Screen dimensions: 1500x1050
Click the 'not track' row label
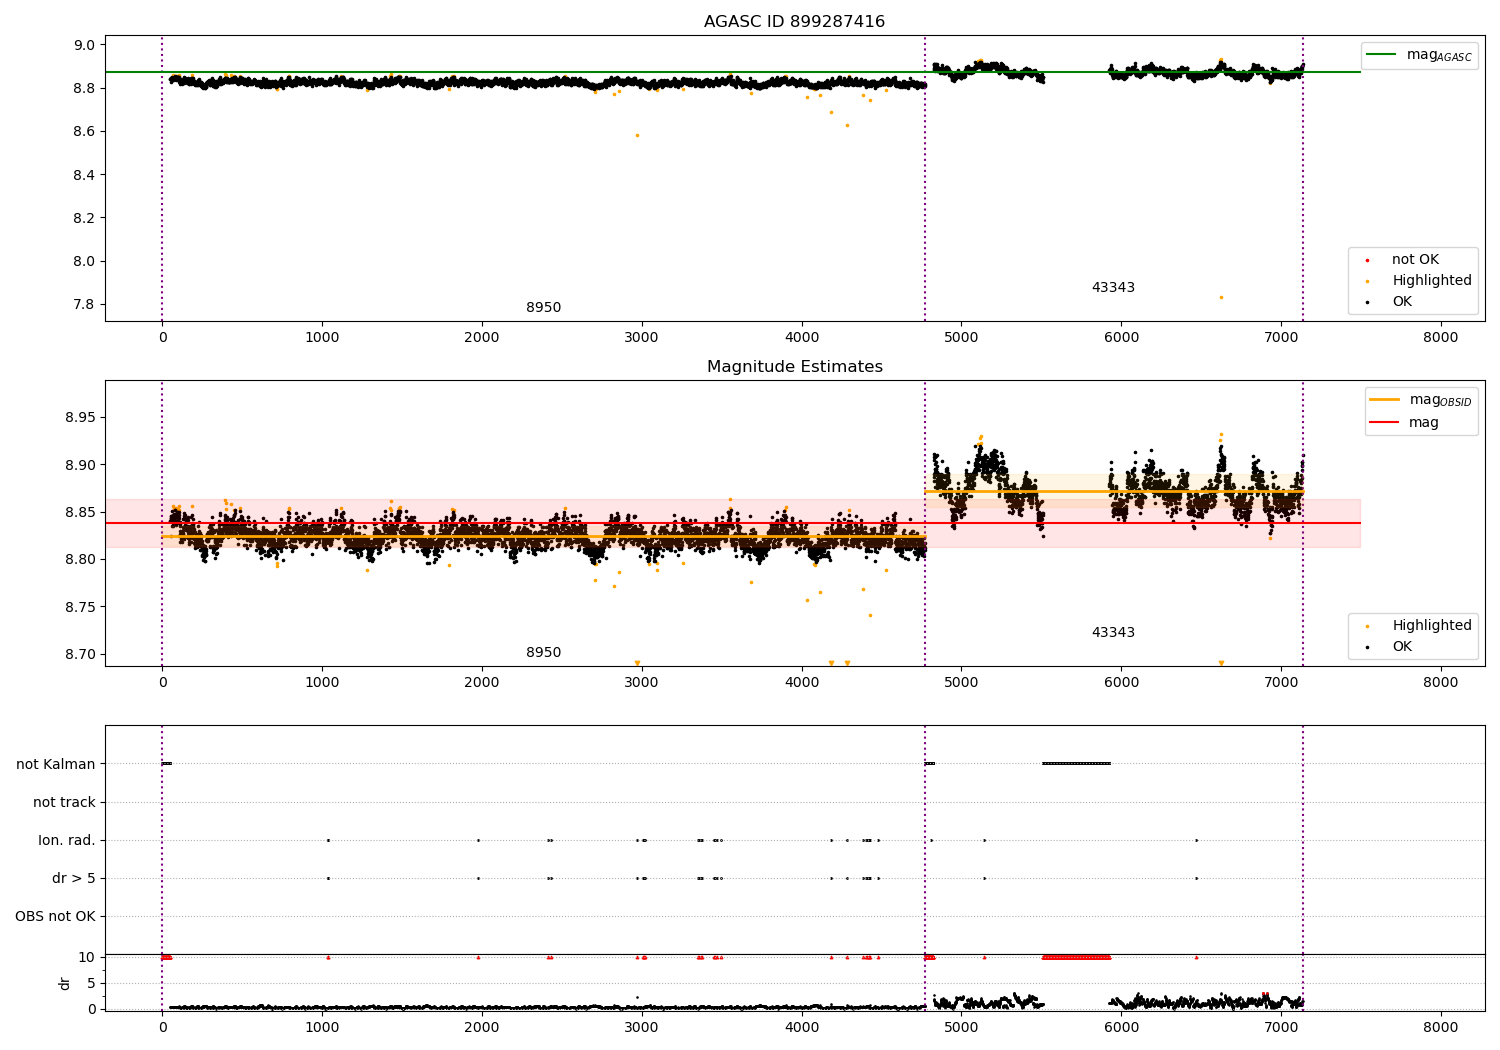tap(64, 803)
